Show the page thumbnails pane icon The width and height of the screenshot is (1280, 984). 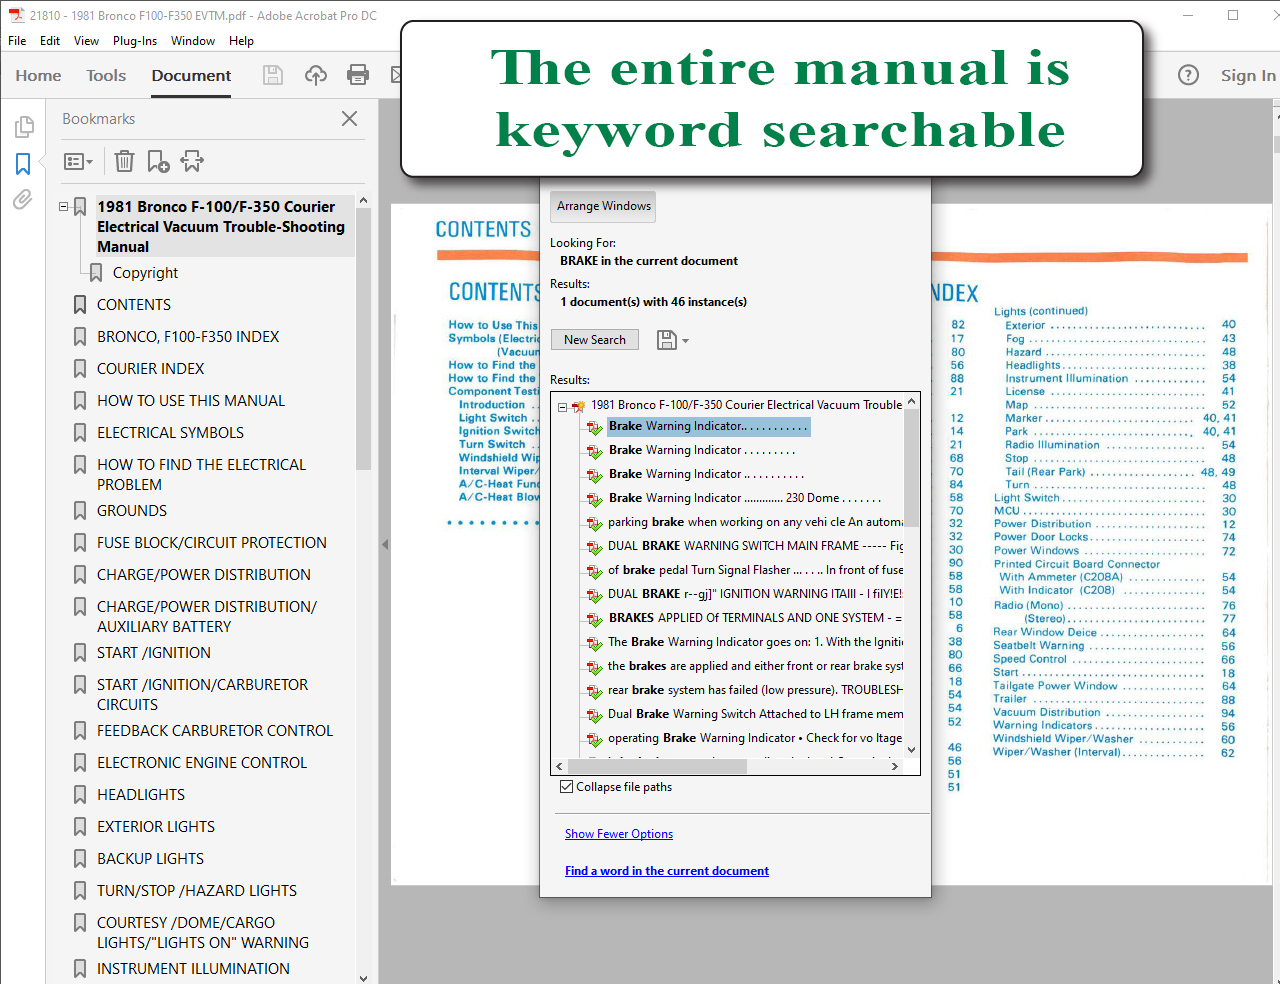click(x=24, y=127)
